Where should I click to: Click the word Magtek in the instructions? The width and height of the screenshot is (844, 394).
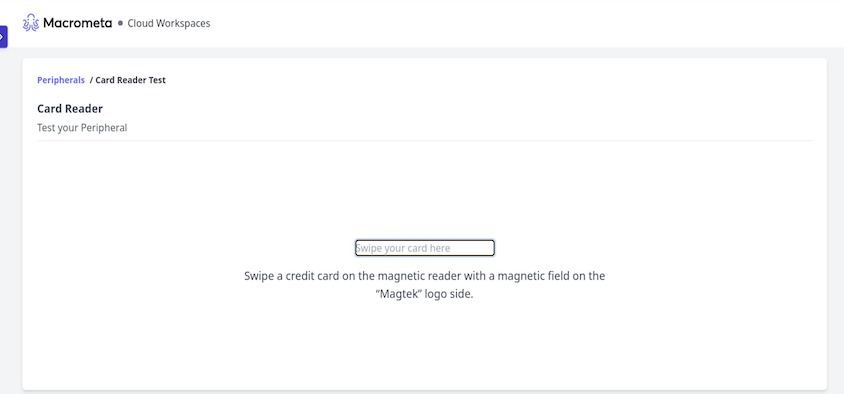click(x=399, y=295)
